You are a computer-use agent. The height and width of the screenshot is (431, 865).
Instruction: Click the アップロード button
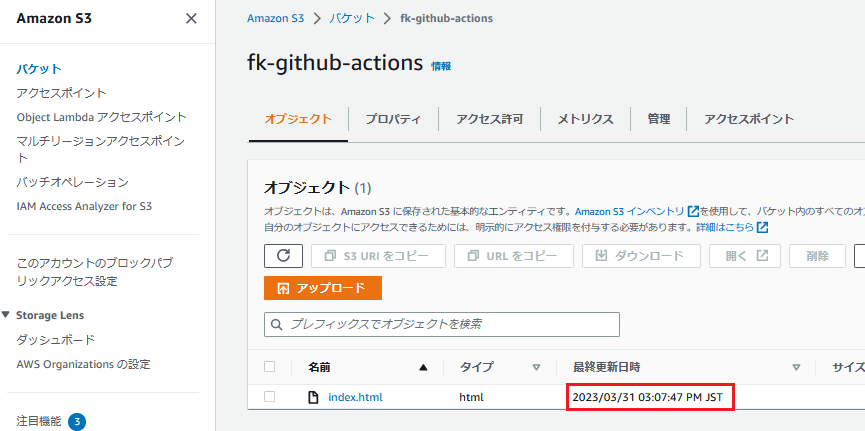(323, 288)
